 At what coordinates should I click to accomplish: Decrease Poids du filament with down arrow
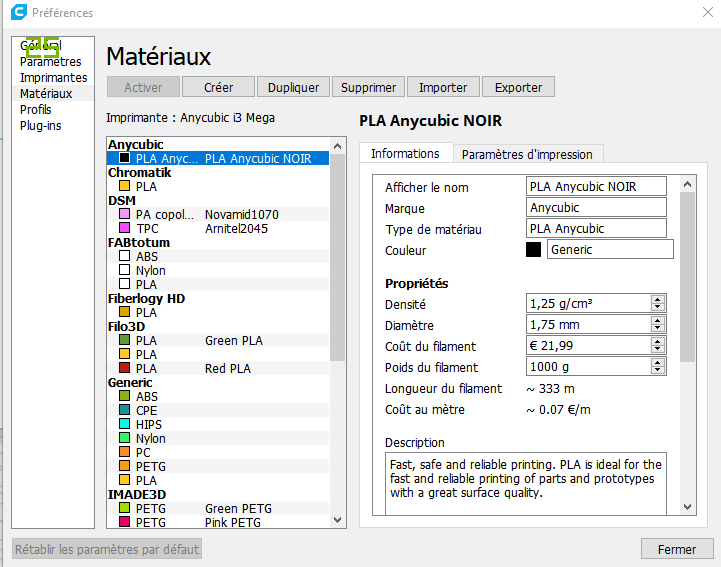coord(658,371)
